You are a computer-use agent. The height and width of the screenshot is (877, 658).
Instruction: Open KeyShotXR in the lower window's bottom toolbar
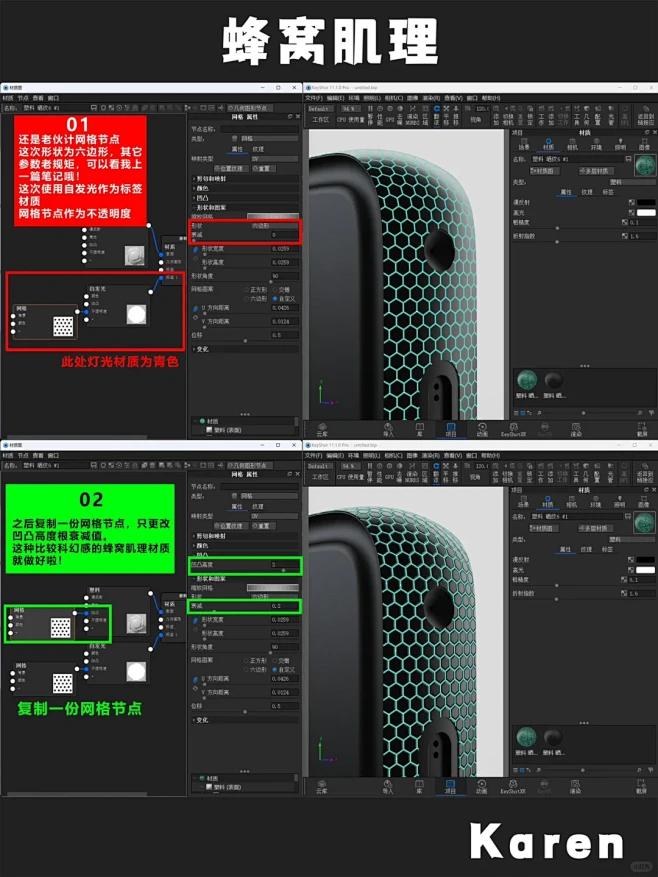click(513, 786)
